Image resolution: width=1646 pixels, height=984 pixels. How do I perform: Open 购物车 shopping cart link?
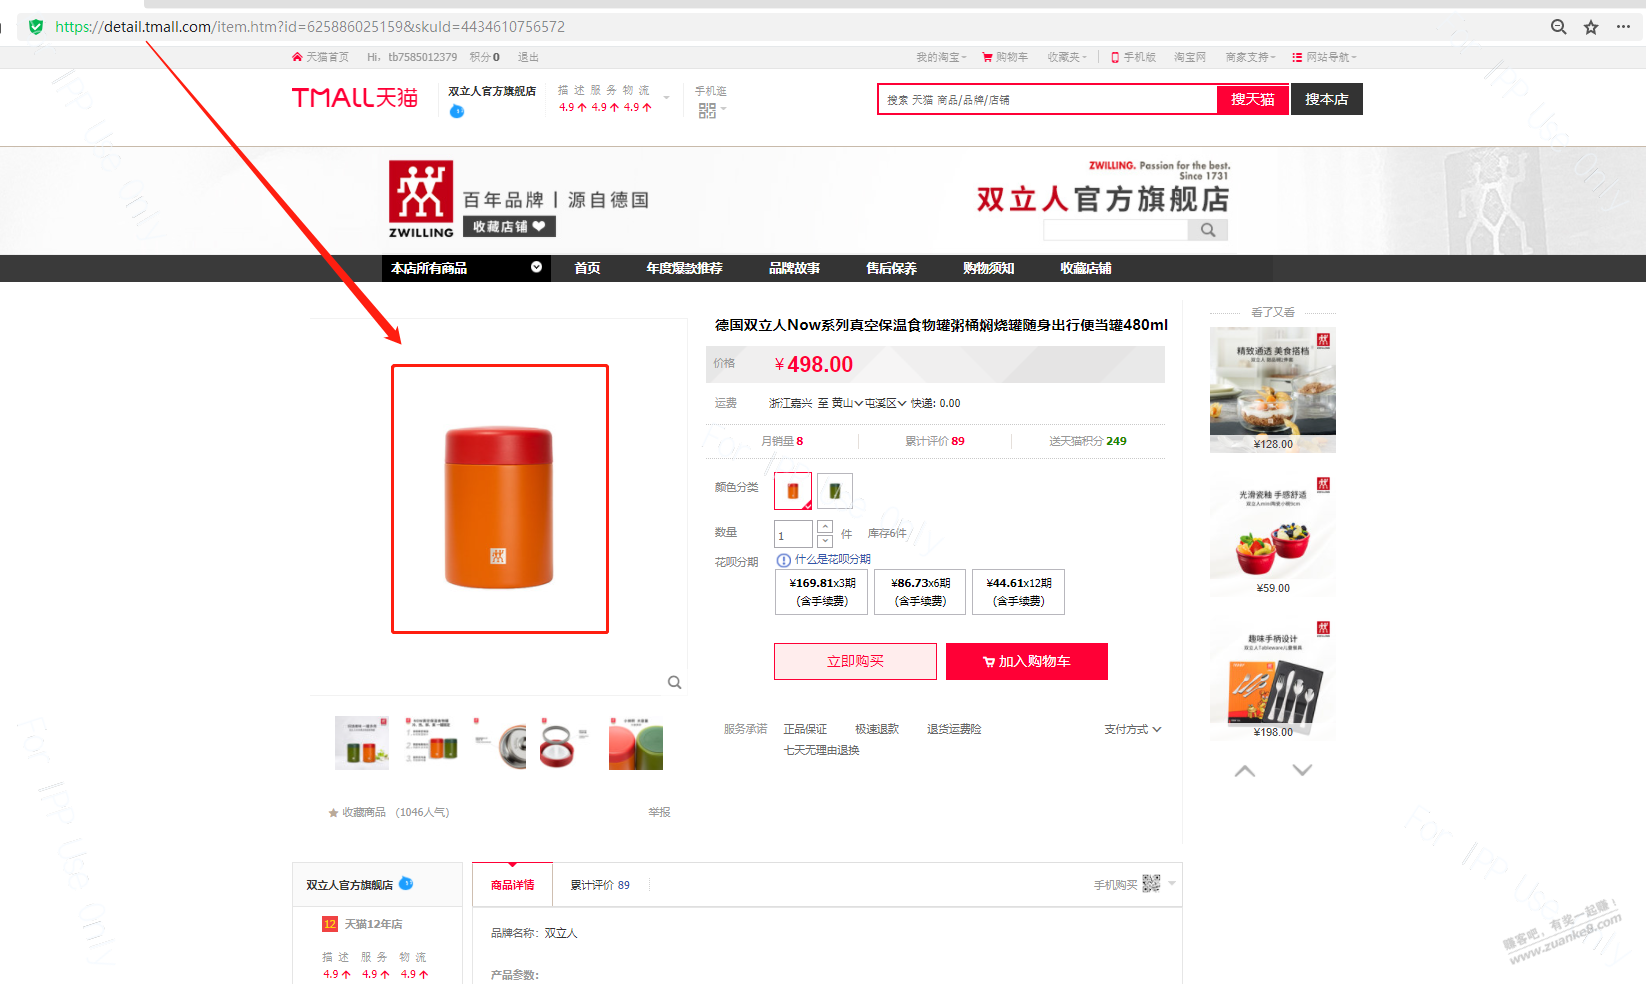1005,57
